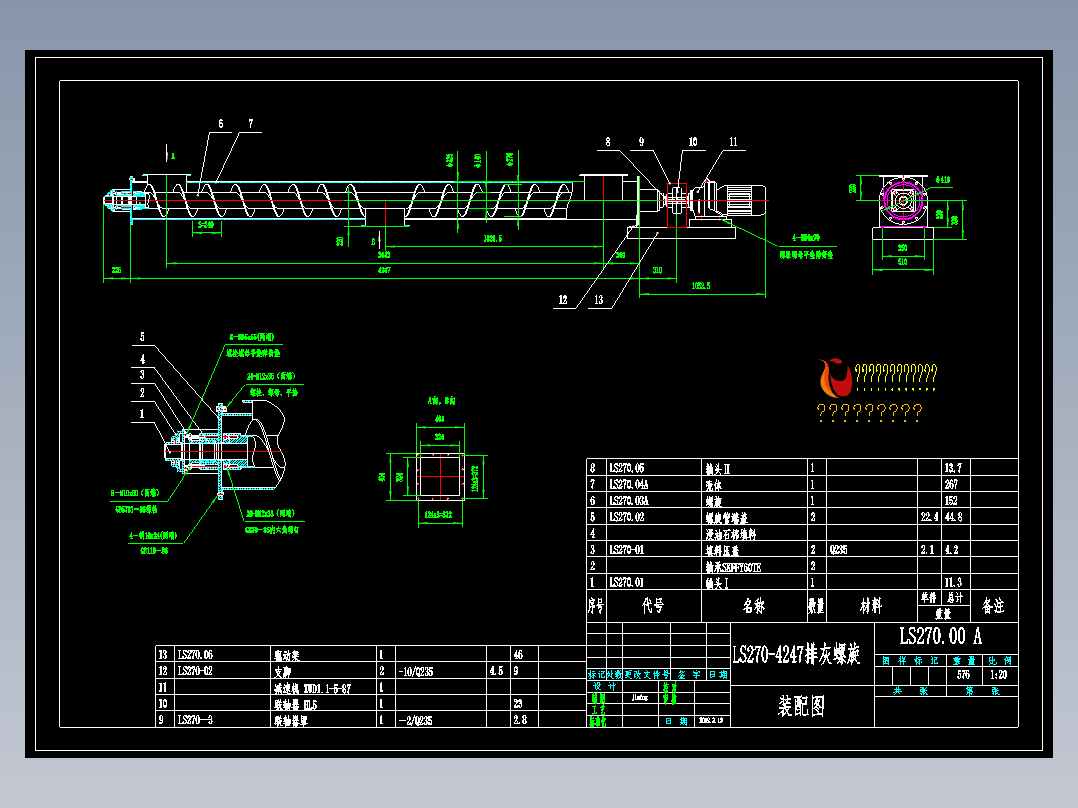1078x808 pixels.
Task: Click total weight 152 in row 6
Action: (x=952, y=501)
